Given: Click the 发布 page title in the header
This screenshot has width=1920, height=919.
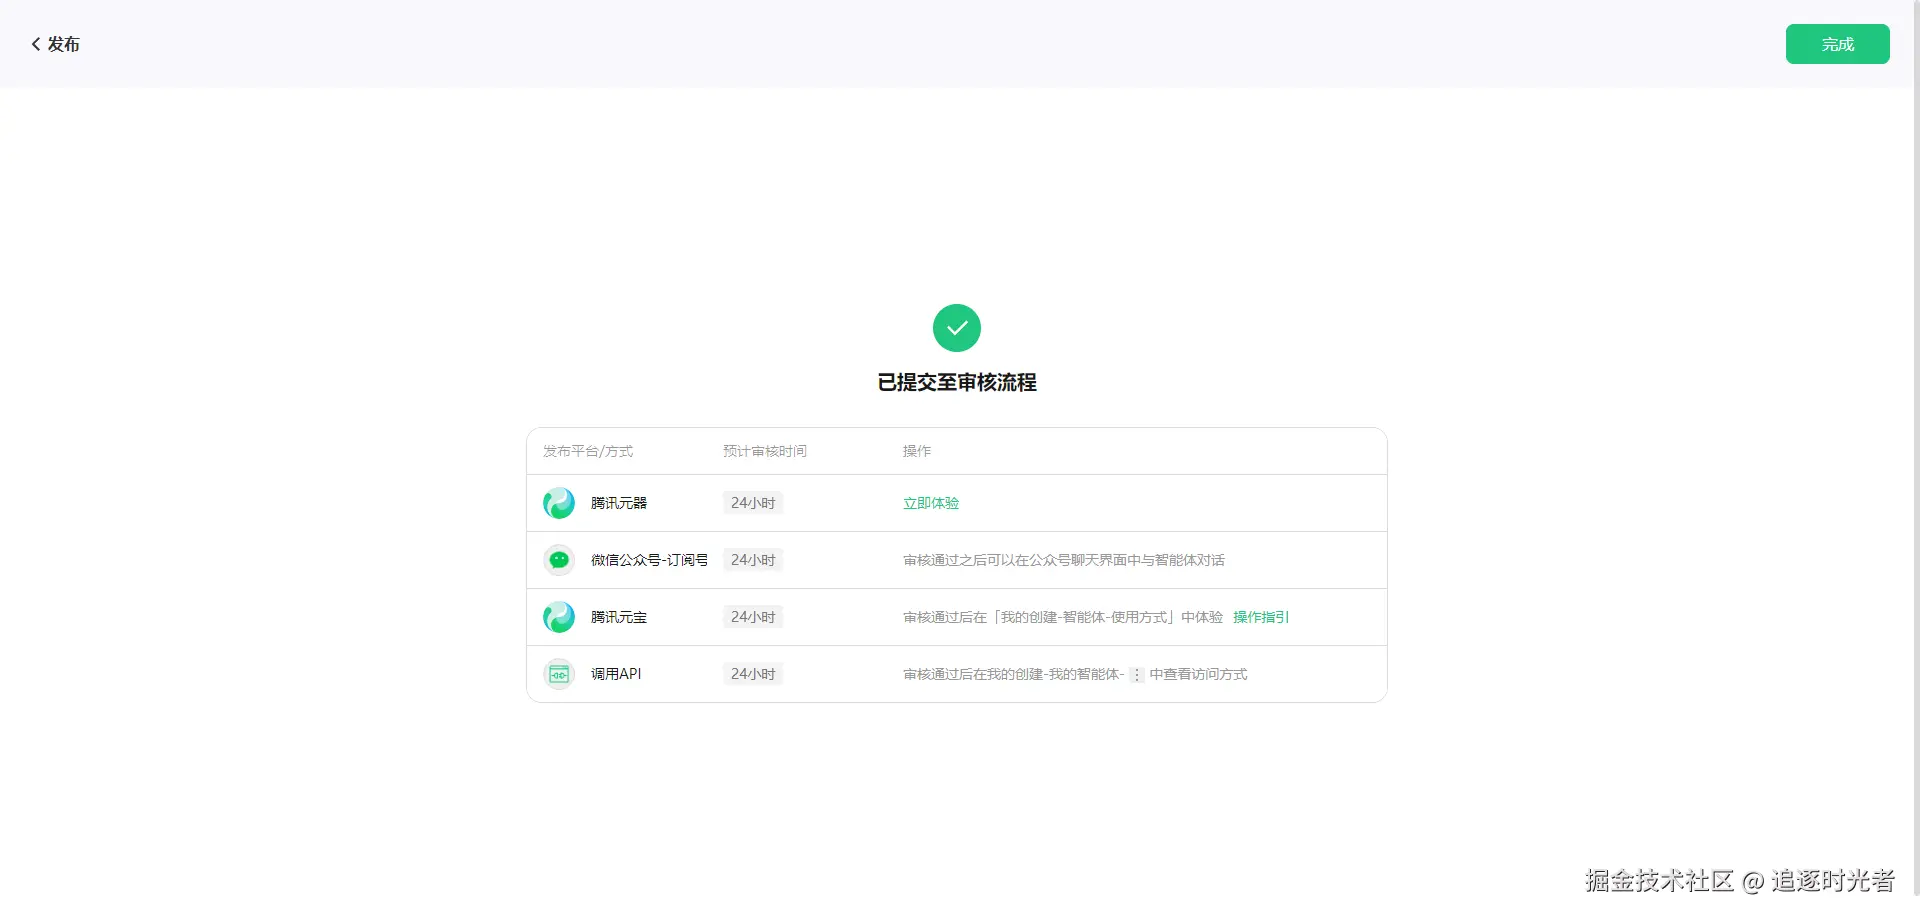Looking at the screenshot, I should 64,44.
